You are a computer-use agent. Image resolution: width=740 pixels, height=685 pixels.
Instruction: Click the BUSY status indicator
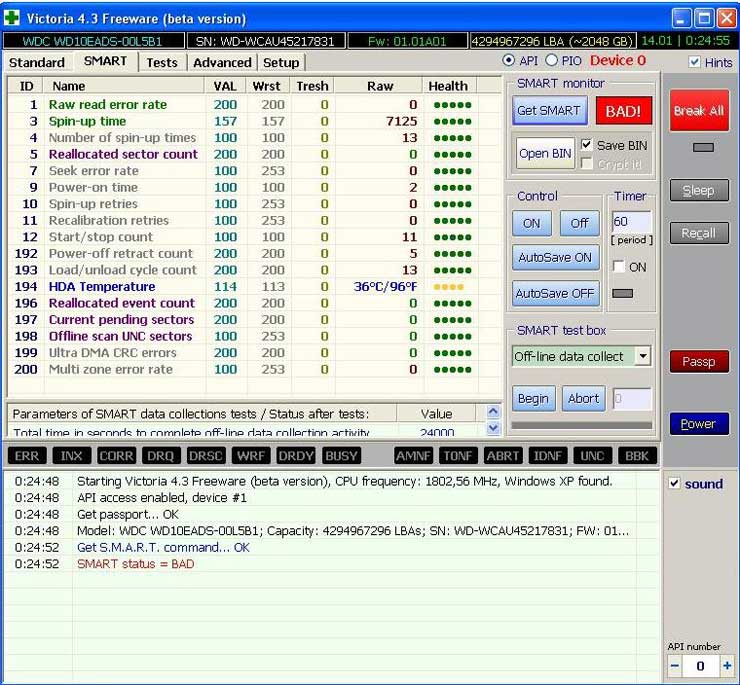(341, 456)
